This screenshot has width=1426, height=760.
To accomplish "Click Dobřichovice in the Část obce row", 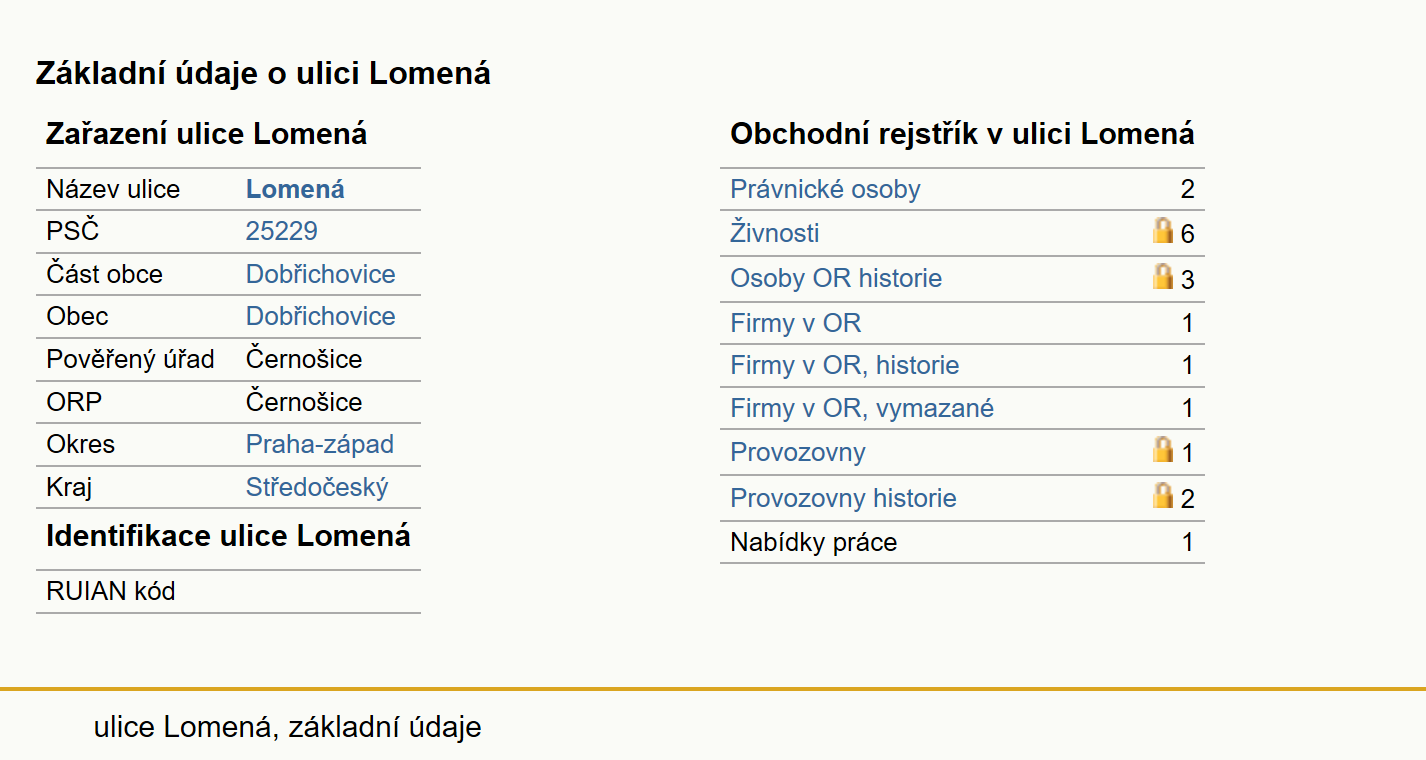I will [x=320, y=274].
